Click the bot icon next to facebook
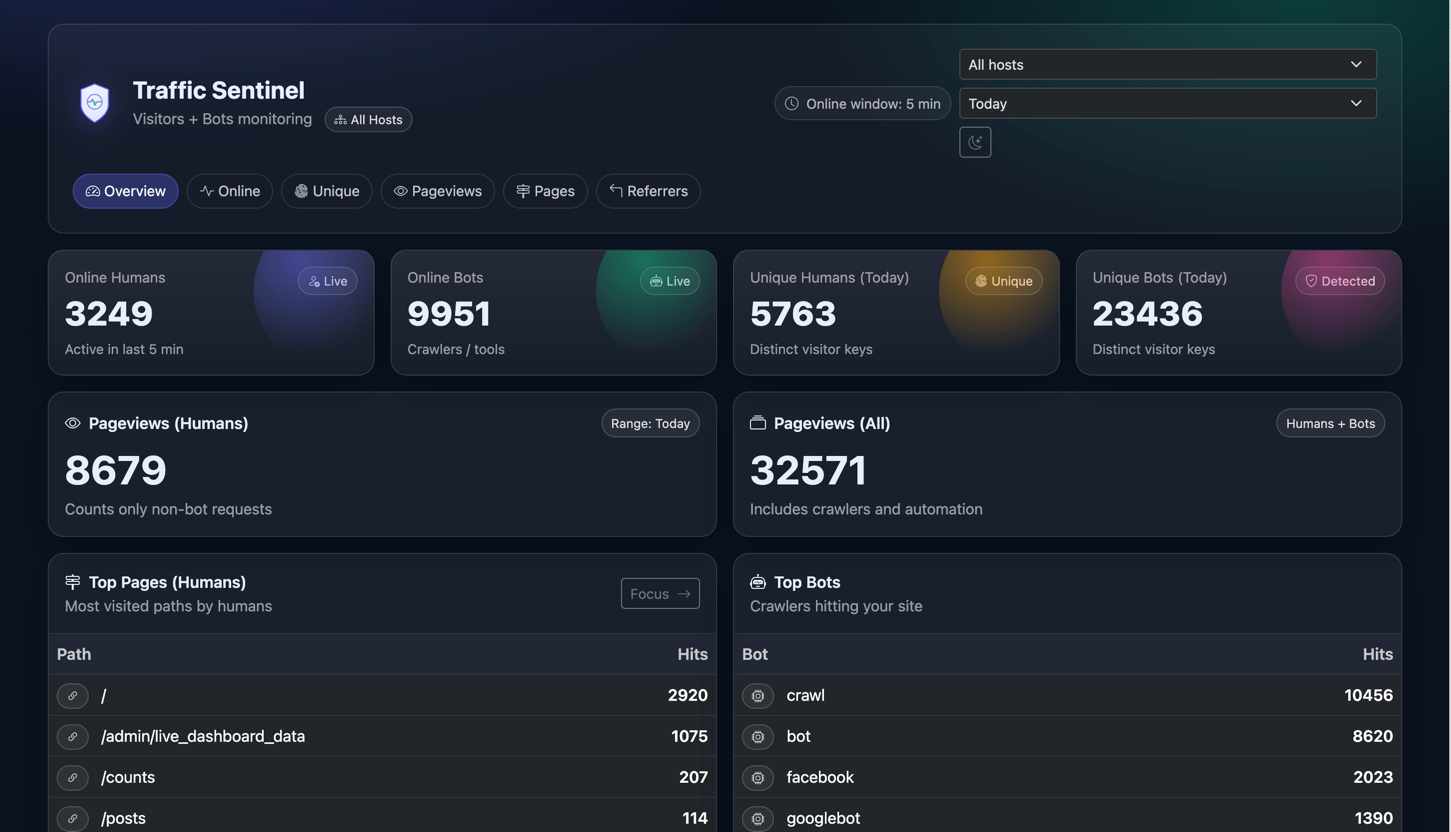 click(x=757, y=777)
